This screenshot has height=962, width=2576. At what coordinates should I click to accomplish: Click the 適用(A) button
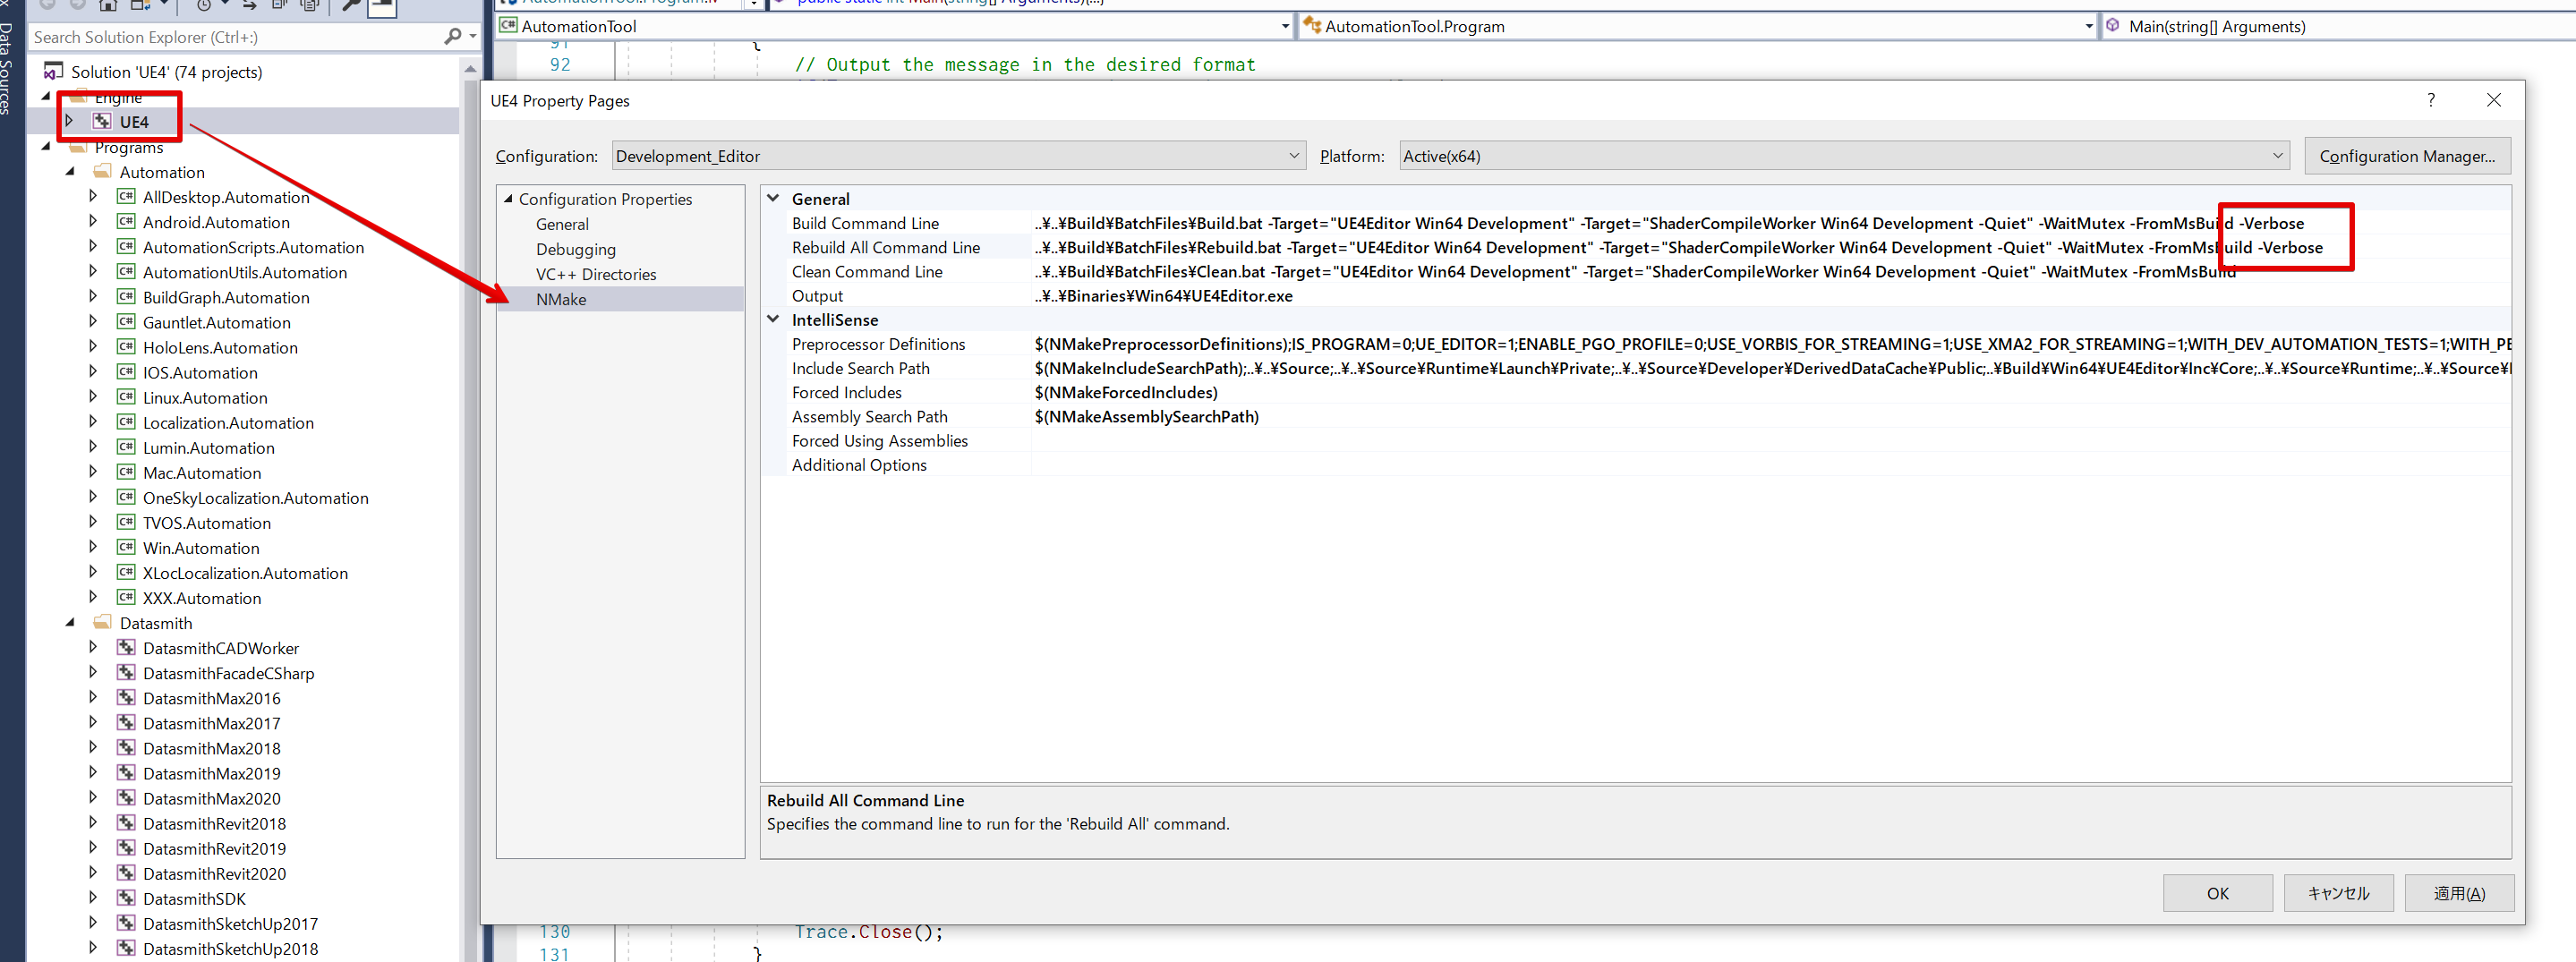point(2459,893)
